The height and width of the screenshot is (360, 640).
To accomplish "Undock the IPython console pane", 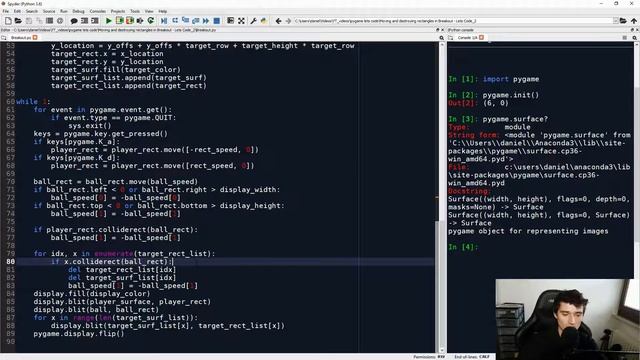I will [632, 30].
